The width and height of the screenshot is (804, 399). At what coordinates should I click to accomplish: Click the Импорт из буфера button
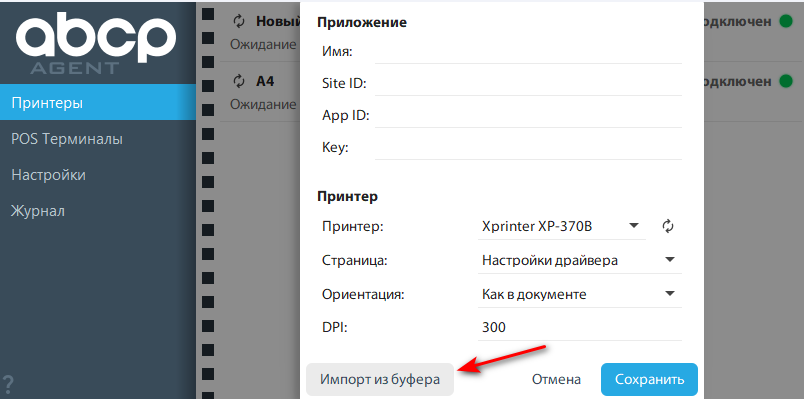point(380,380)
